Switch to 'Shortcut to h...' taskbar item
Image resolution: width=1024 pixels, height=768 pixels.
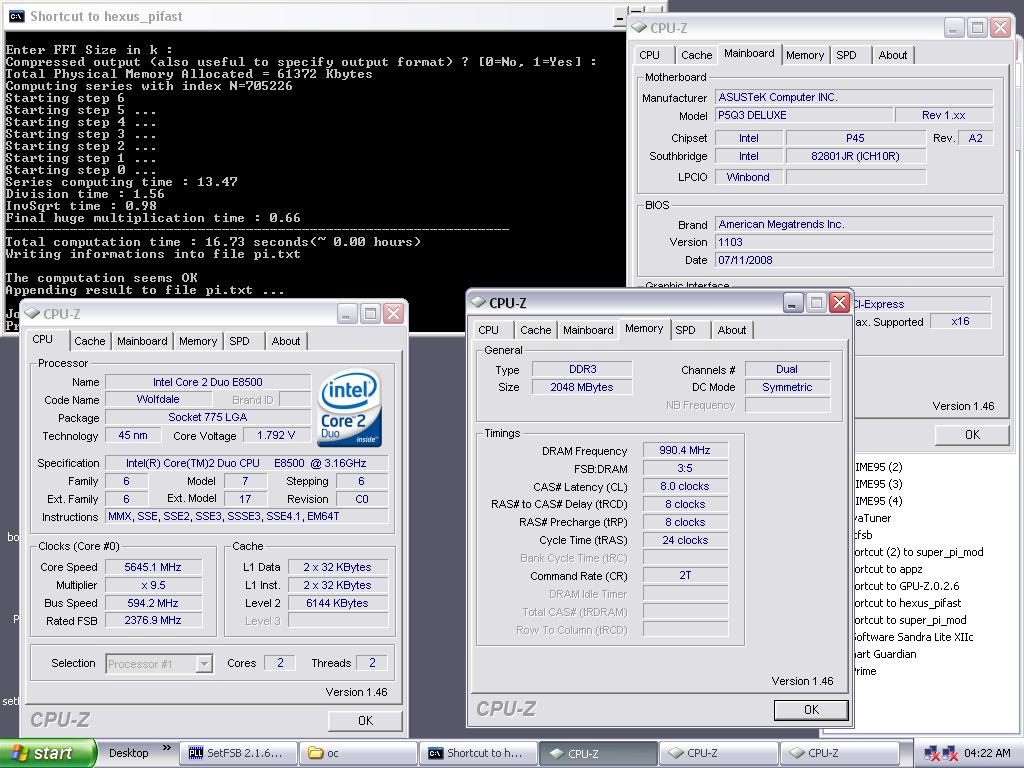point(479,753)
